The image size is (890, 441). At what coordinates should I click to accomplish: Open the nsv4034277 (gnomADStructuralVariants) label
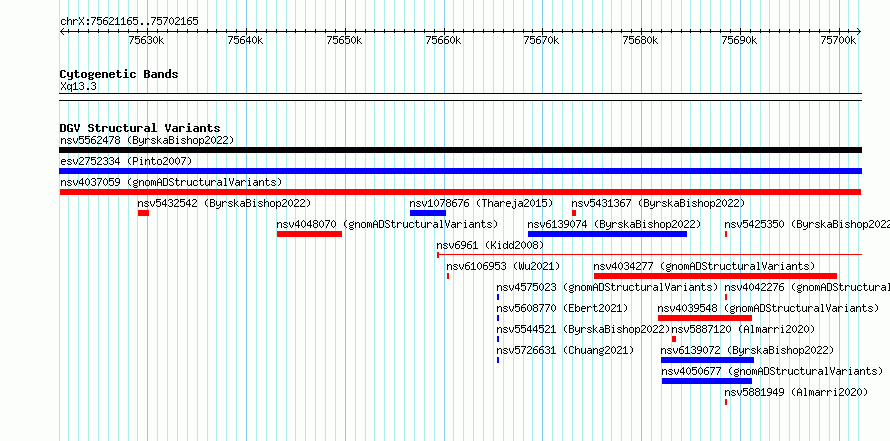[704, 266]
